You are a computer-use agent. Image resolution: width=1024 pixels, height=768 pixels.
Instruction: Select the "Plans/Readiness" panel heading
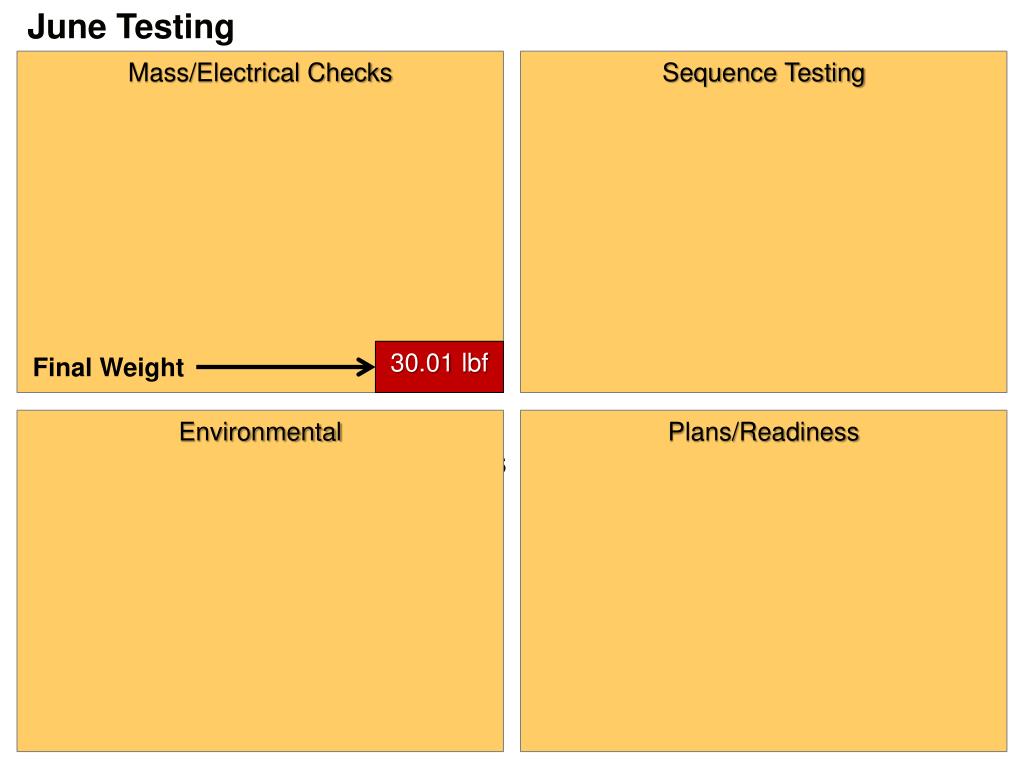[x=763, y=432]
